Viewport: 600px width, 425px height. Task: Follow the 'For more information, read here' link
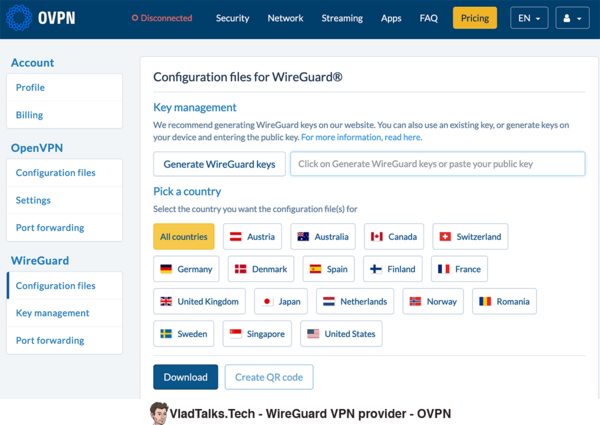point(361,137)
